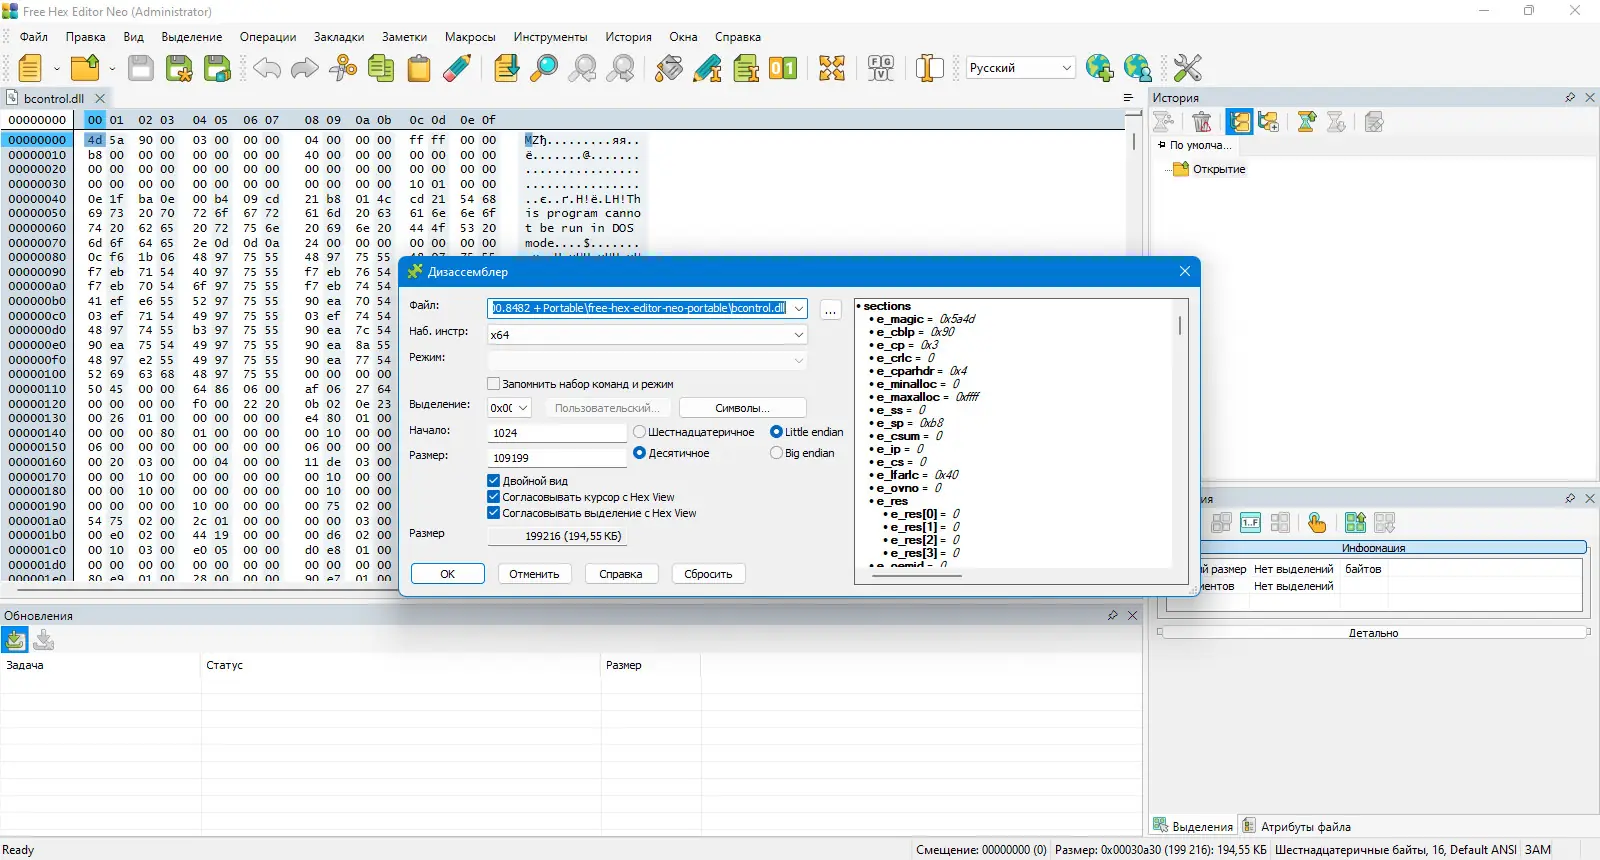The image size is (1600, 860).
Task: Open the 'Наб. инстр' x64 dropdown
Action: 647,335
